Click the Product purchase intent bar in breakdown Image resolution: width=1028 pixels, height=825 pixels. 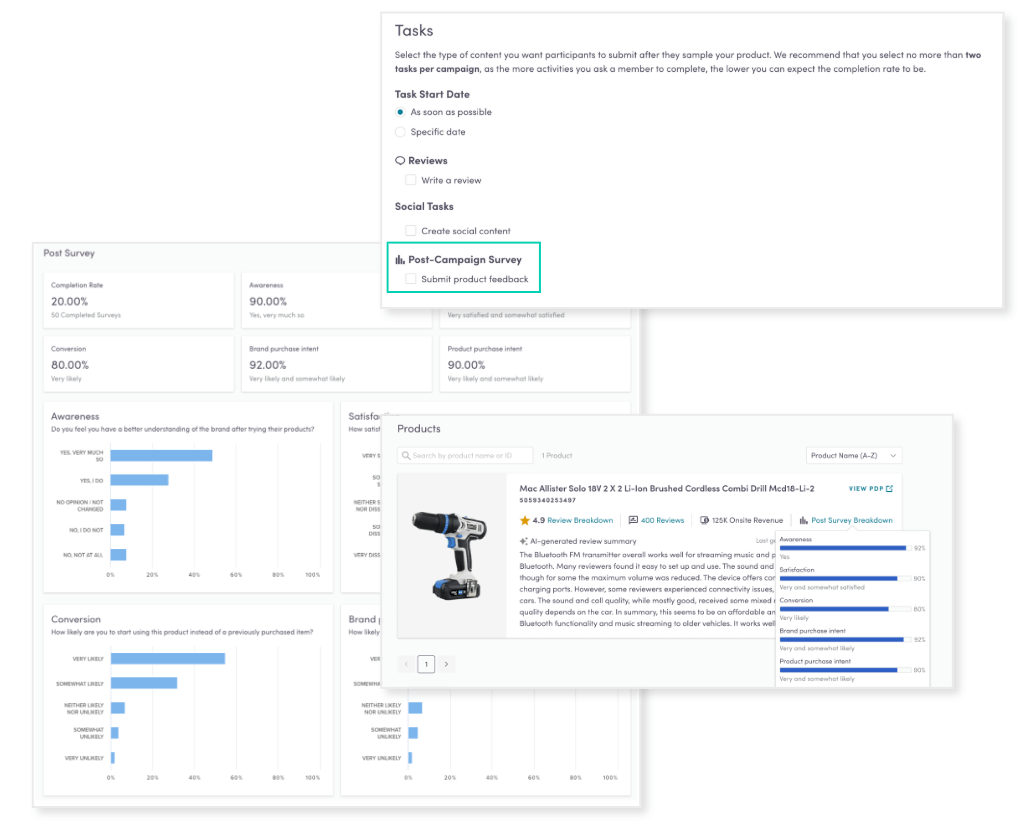(x=845, y=670)
